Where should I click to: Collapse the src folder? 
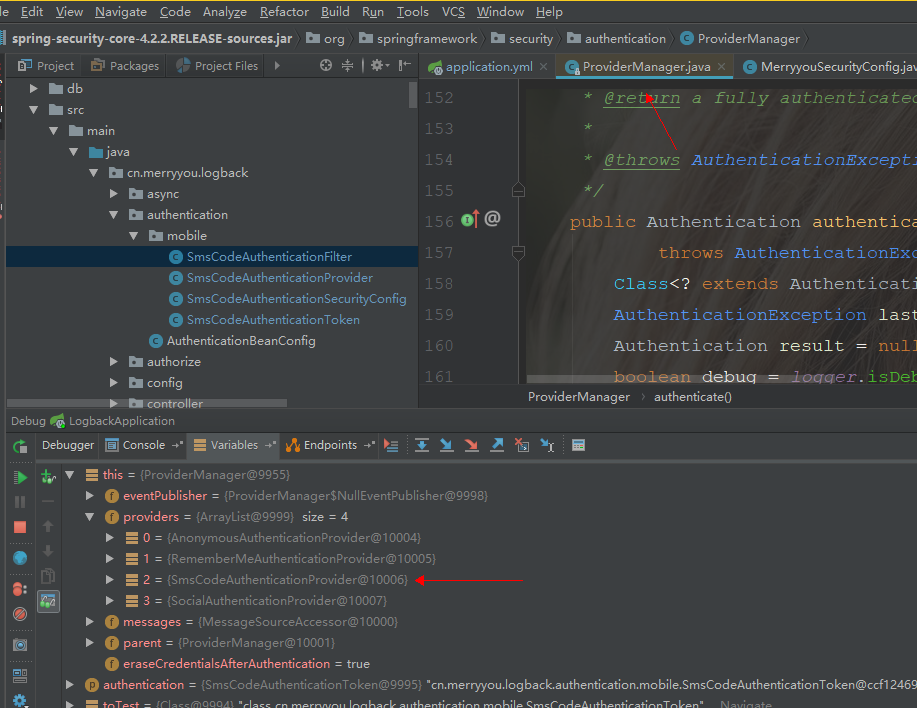pos(33,109)
